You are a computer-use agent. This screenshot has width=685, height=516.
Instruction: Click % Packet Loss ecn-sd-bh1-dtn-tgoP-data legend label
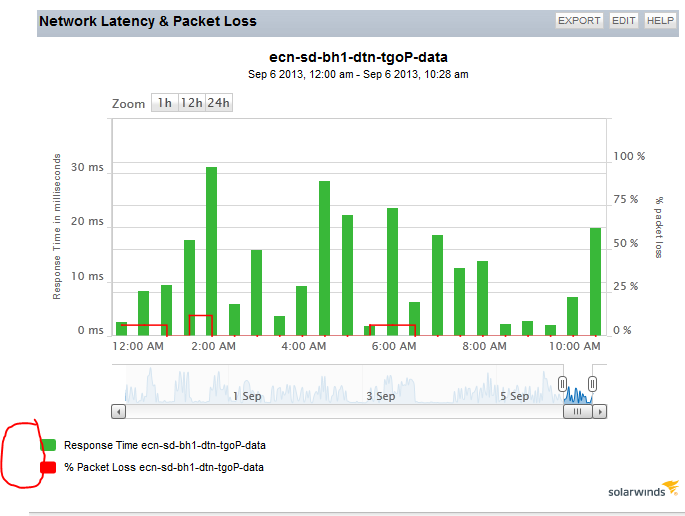(164, 468)
